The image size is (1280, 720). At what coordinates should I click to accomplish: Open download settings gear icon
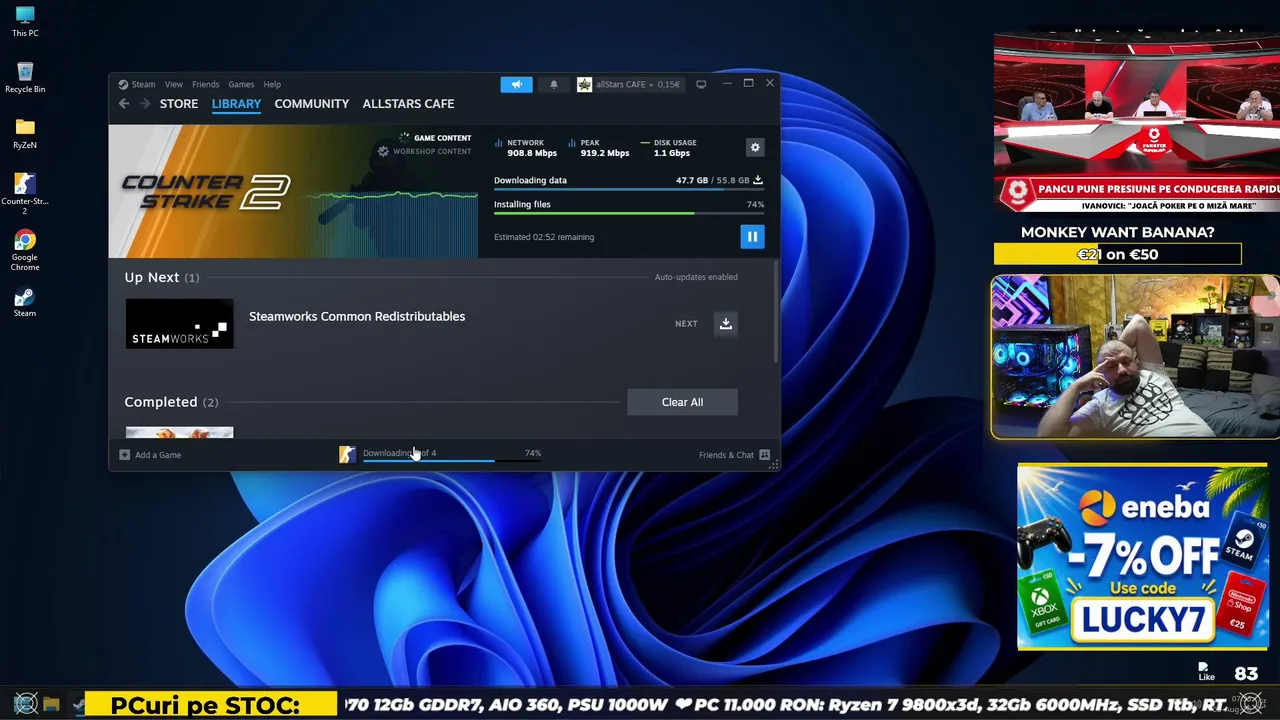click(755, 147)
